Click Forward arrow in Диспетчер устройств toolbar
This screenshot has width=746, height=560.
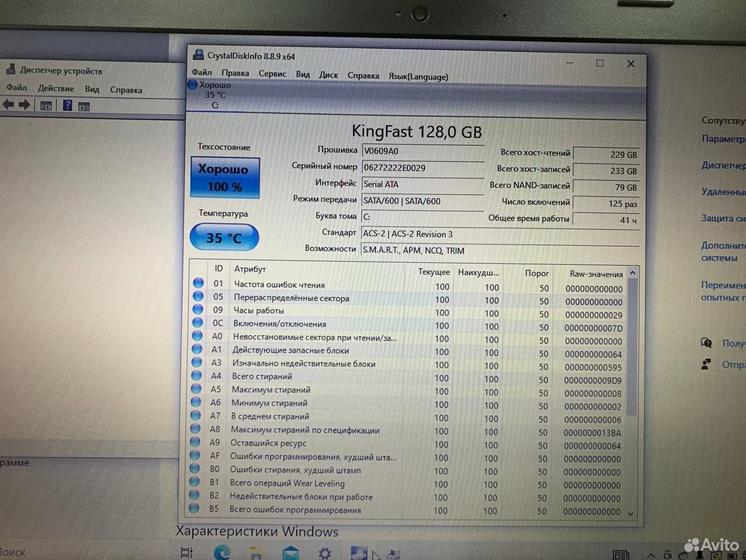click(24, 105)
